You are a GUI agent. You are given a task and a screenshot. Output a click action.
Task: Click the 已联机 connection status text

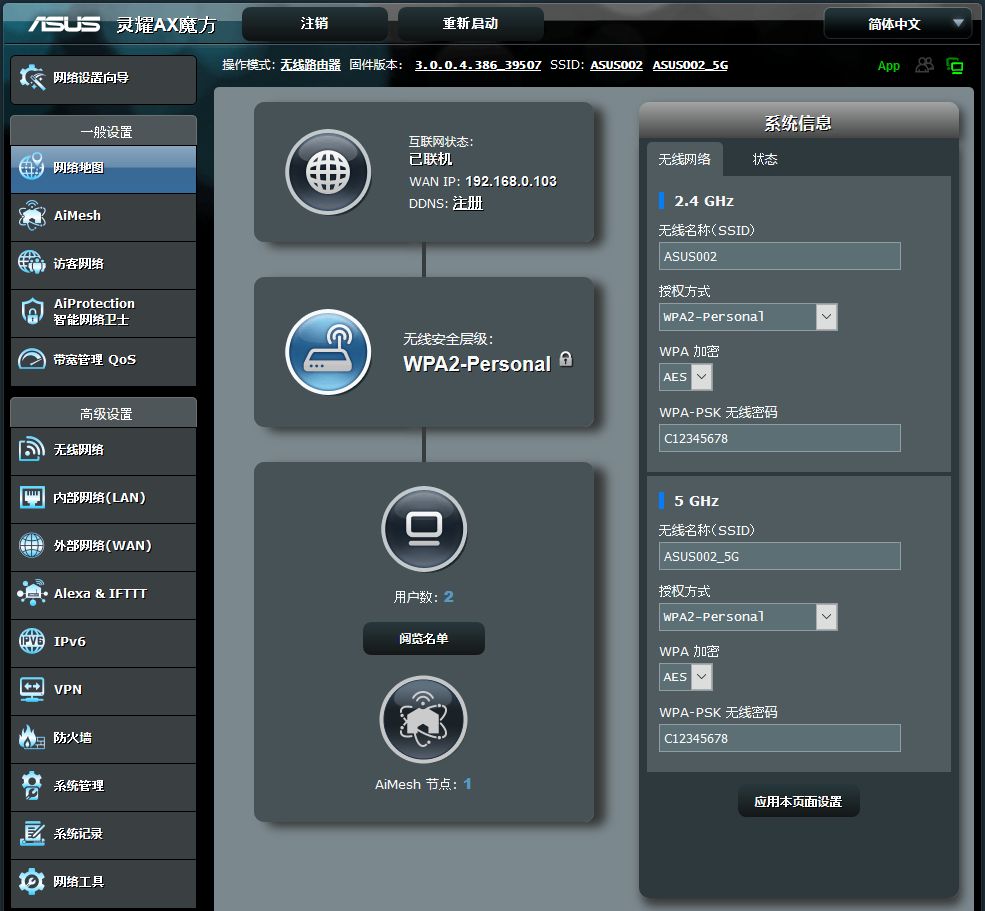pyautogui.click(x=430, y=159)
